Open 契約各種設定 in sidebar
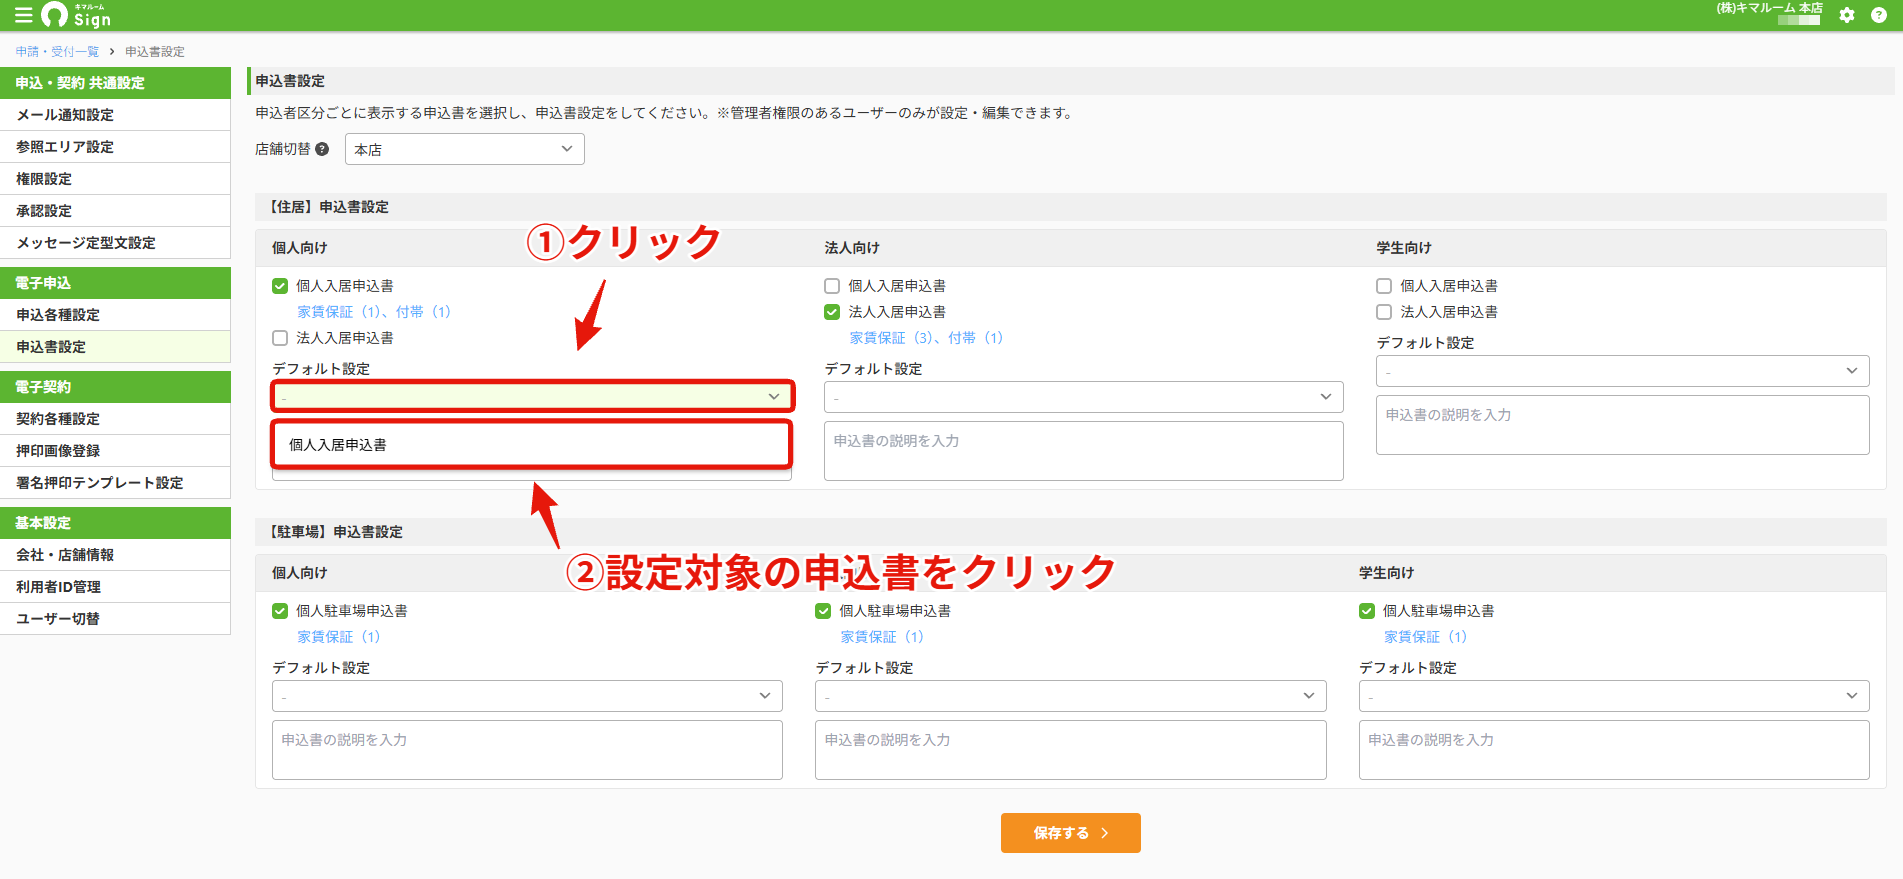Viewport: 1903px width, 879px height. pos(115,419)
